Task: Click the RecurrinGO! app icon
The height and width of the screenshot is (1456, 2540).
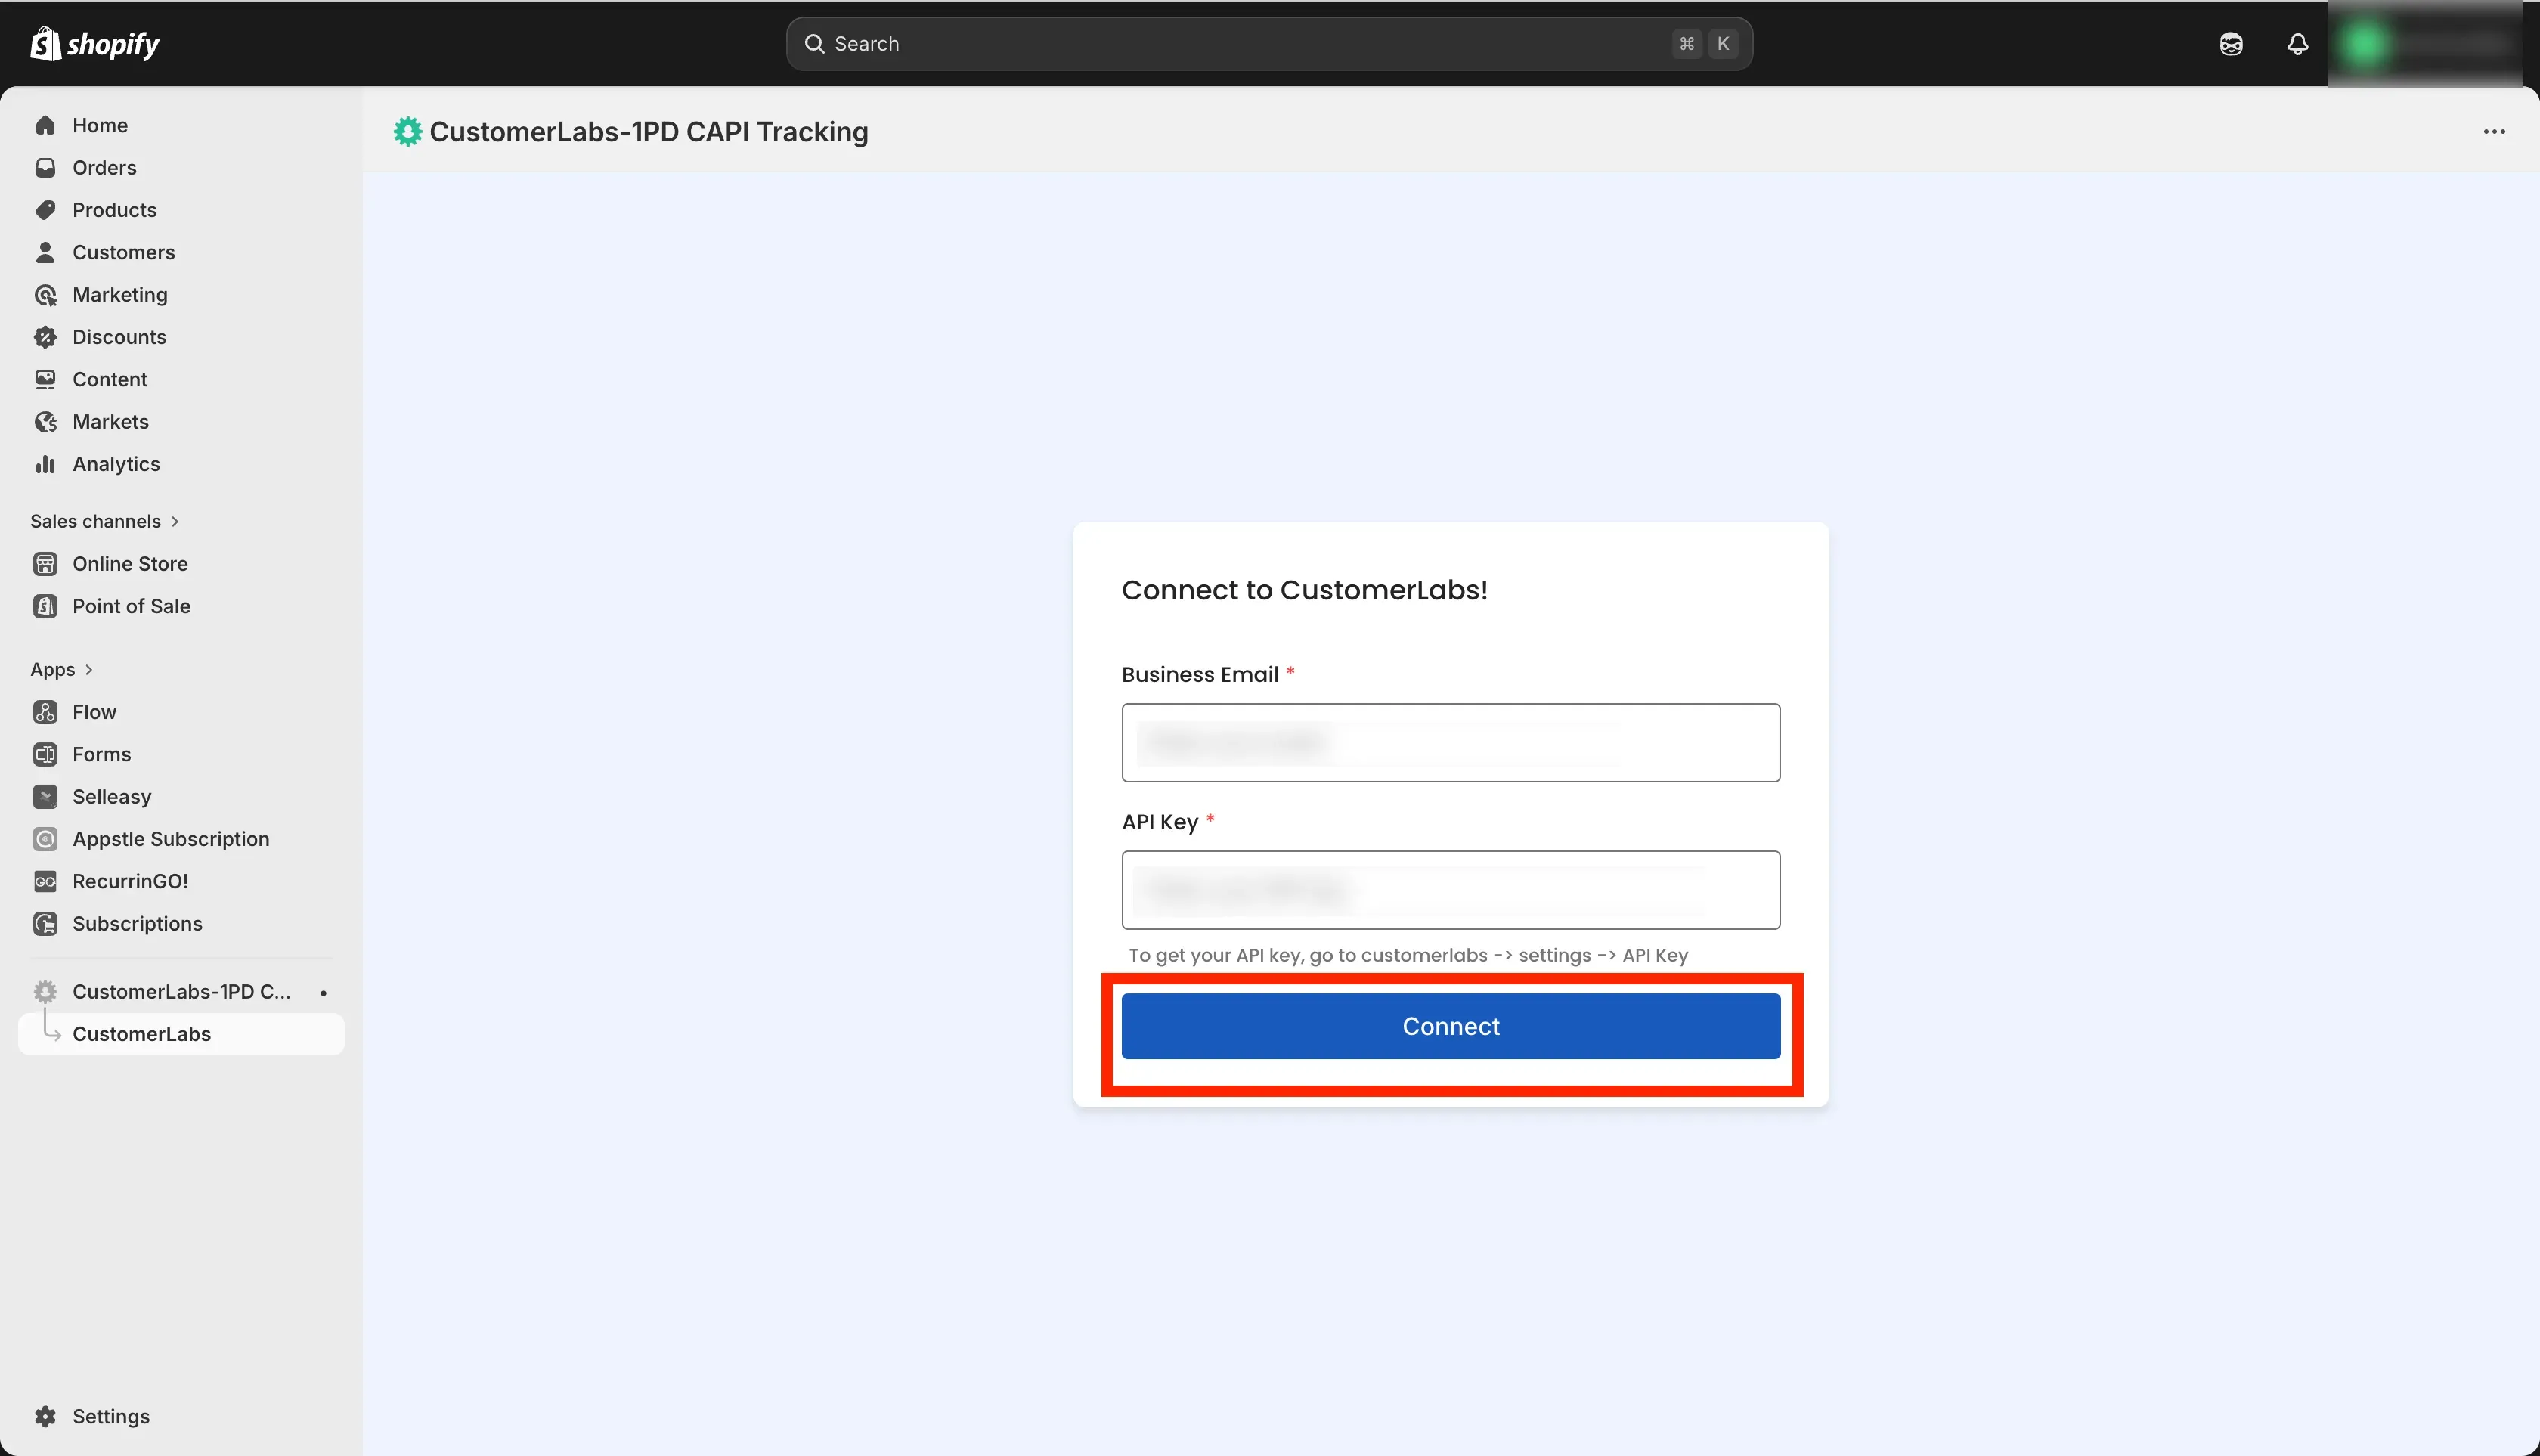Action: pos(45,881)
